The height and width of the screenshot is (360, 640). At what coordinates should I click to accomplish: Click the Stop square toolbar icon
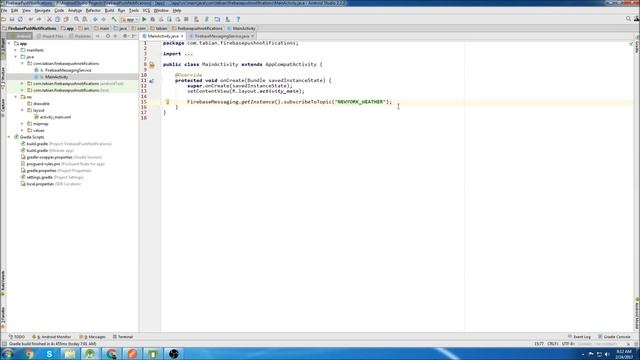186,19
